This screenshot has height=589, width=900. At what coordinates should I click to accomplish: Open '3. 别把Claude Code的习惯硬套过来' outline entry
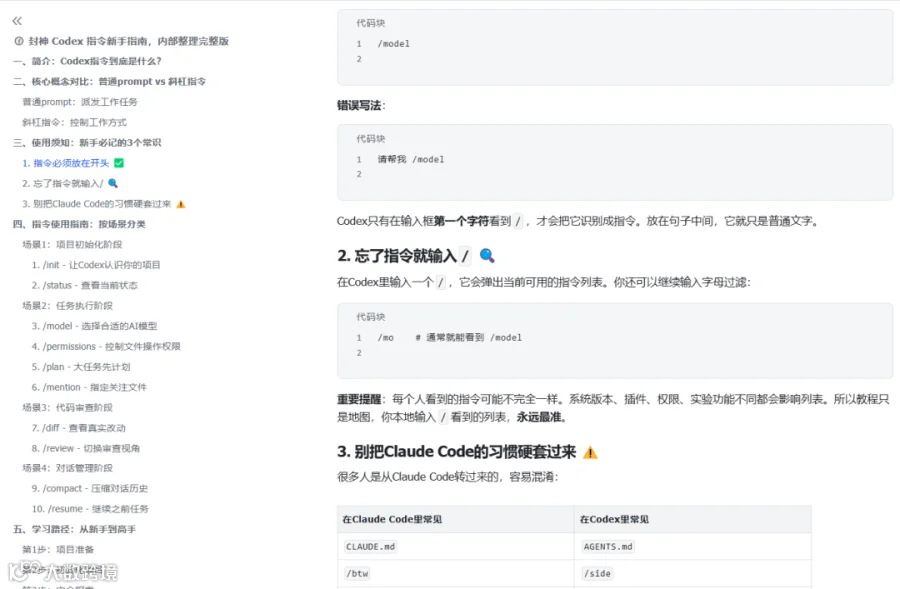pos(96,204)
